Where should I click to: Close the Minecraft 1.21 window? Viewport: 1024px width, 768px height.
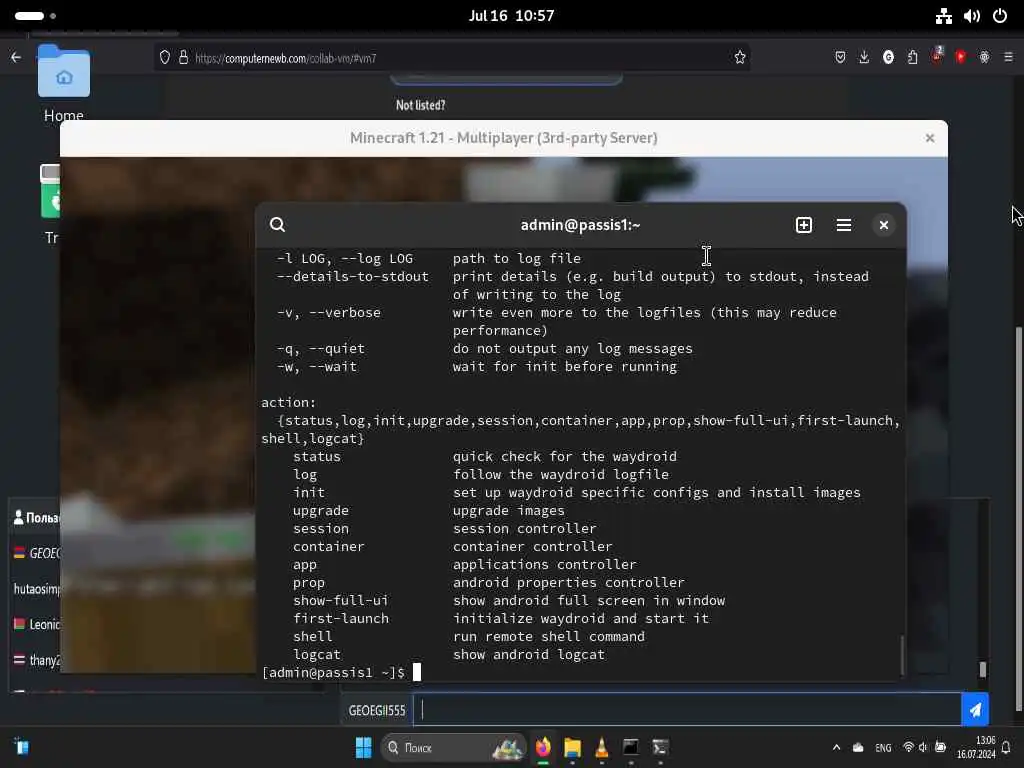(930, 138)
